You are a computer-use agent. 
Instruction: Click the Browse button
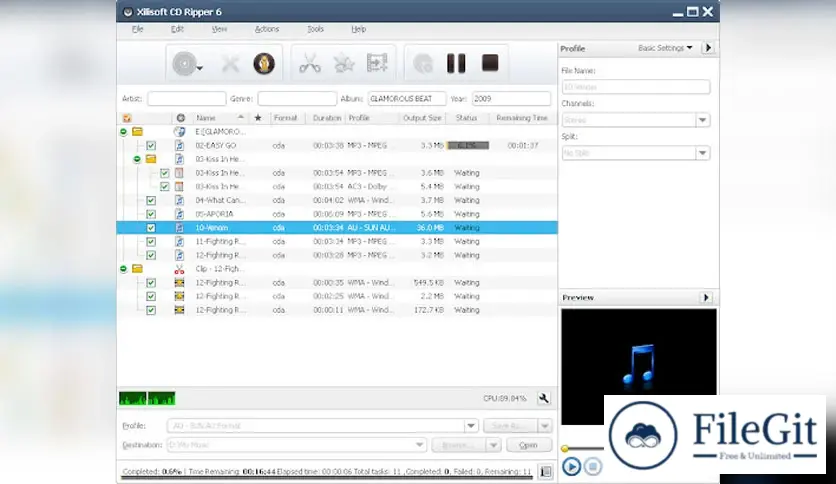tap(459, 445)
